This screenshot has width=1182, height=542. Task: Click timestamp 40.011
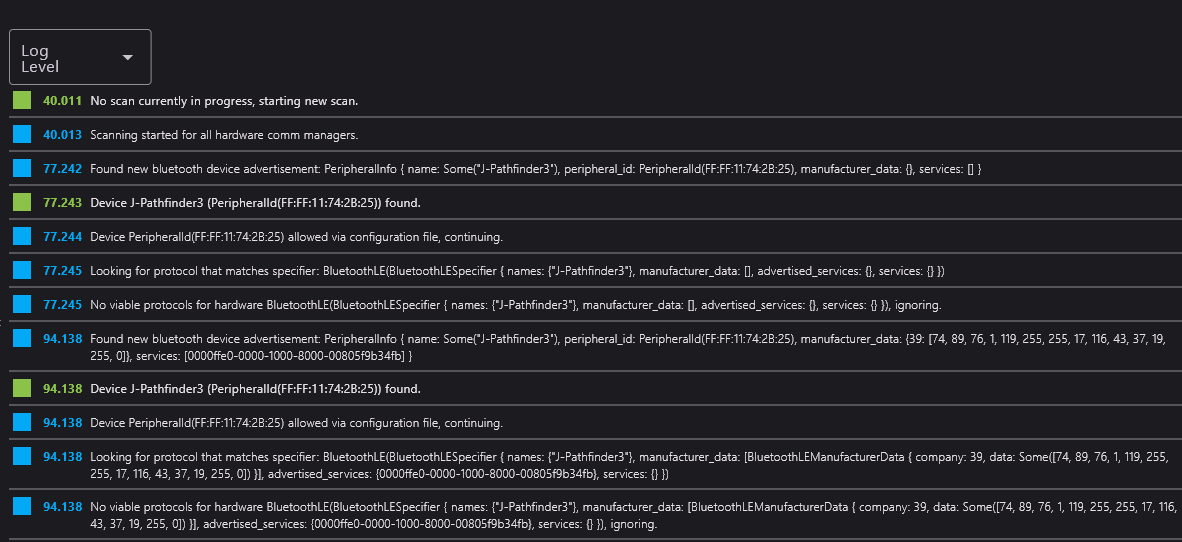coord(63,101)
